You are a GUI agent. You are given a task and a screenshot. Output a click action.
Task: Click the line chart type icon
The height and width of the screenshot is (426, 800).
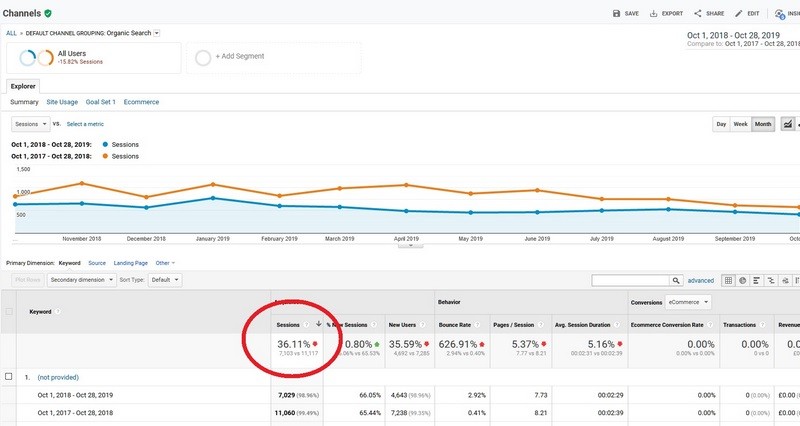787,124
